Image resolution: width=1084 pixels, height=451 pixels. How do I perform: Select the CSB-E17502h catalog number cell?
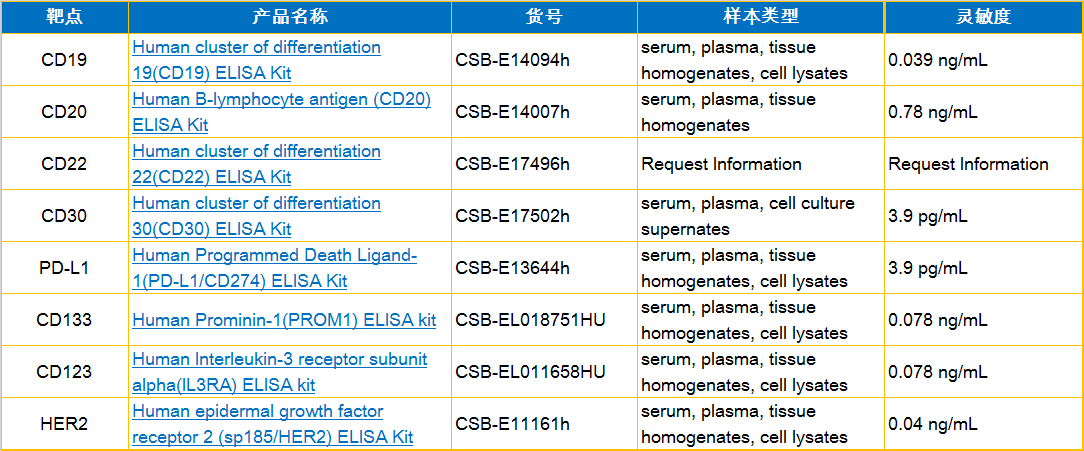(x=512, y=216)
